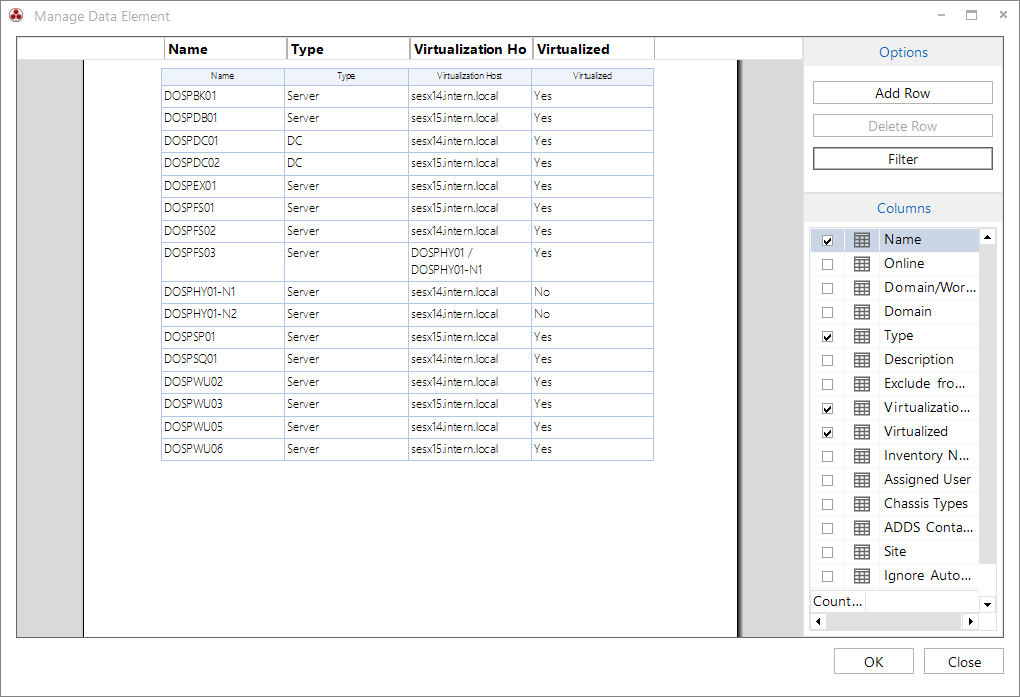Click the table icon beside Domain

[x=861, y=312]
